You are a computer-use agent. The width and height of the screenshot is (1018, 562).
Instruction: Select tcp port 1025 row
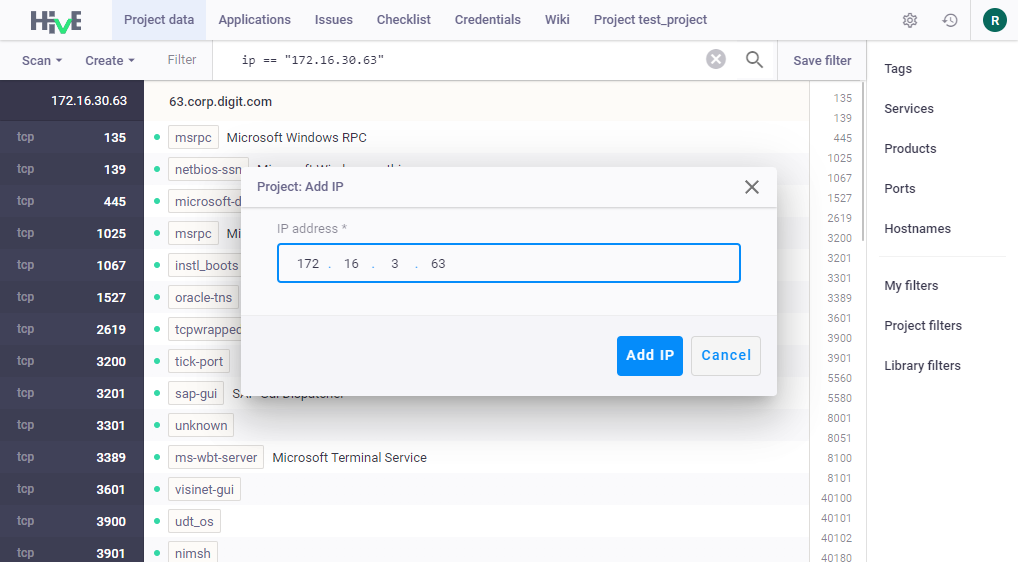pyautogui.click(x=71, y=233)
